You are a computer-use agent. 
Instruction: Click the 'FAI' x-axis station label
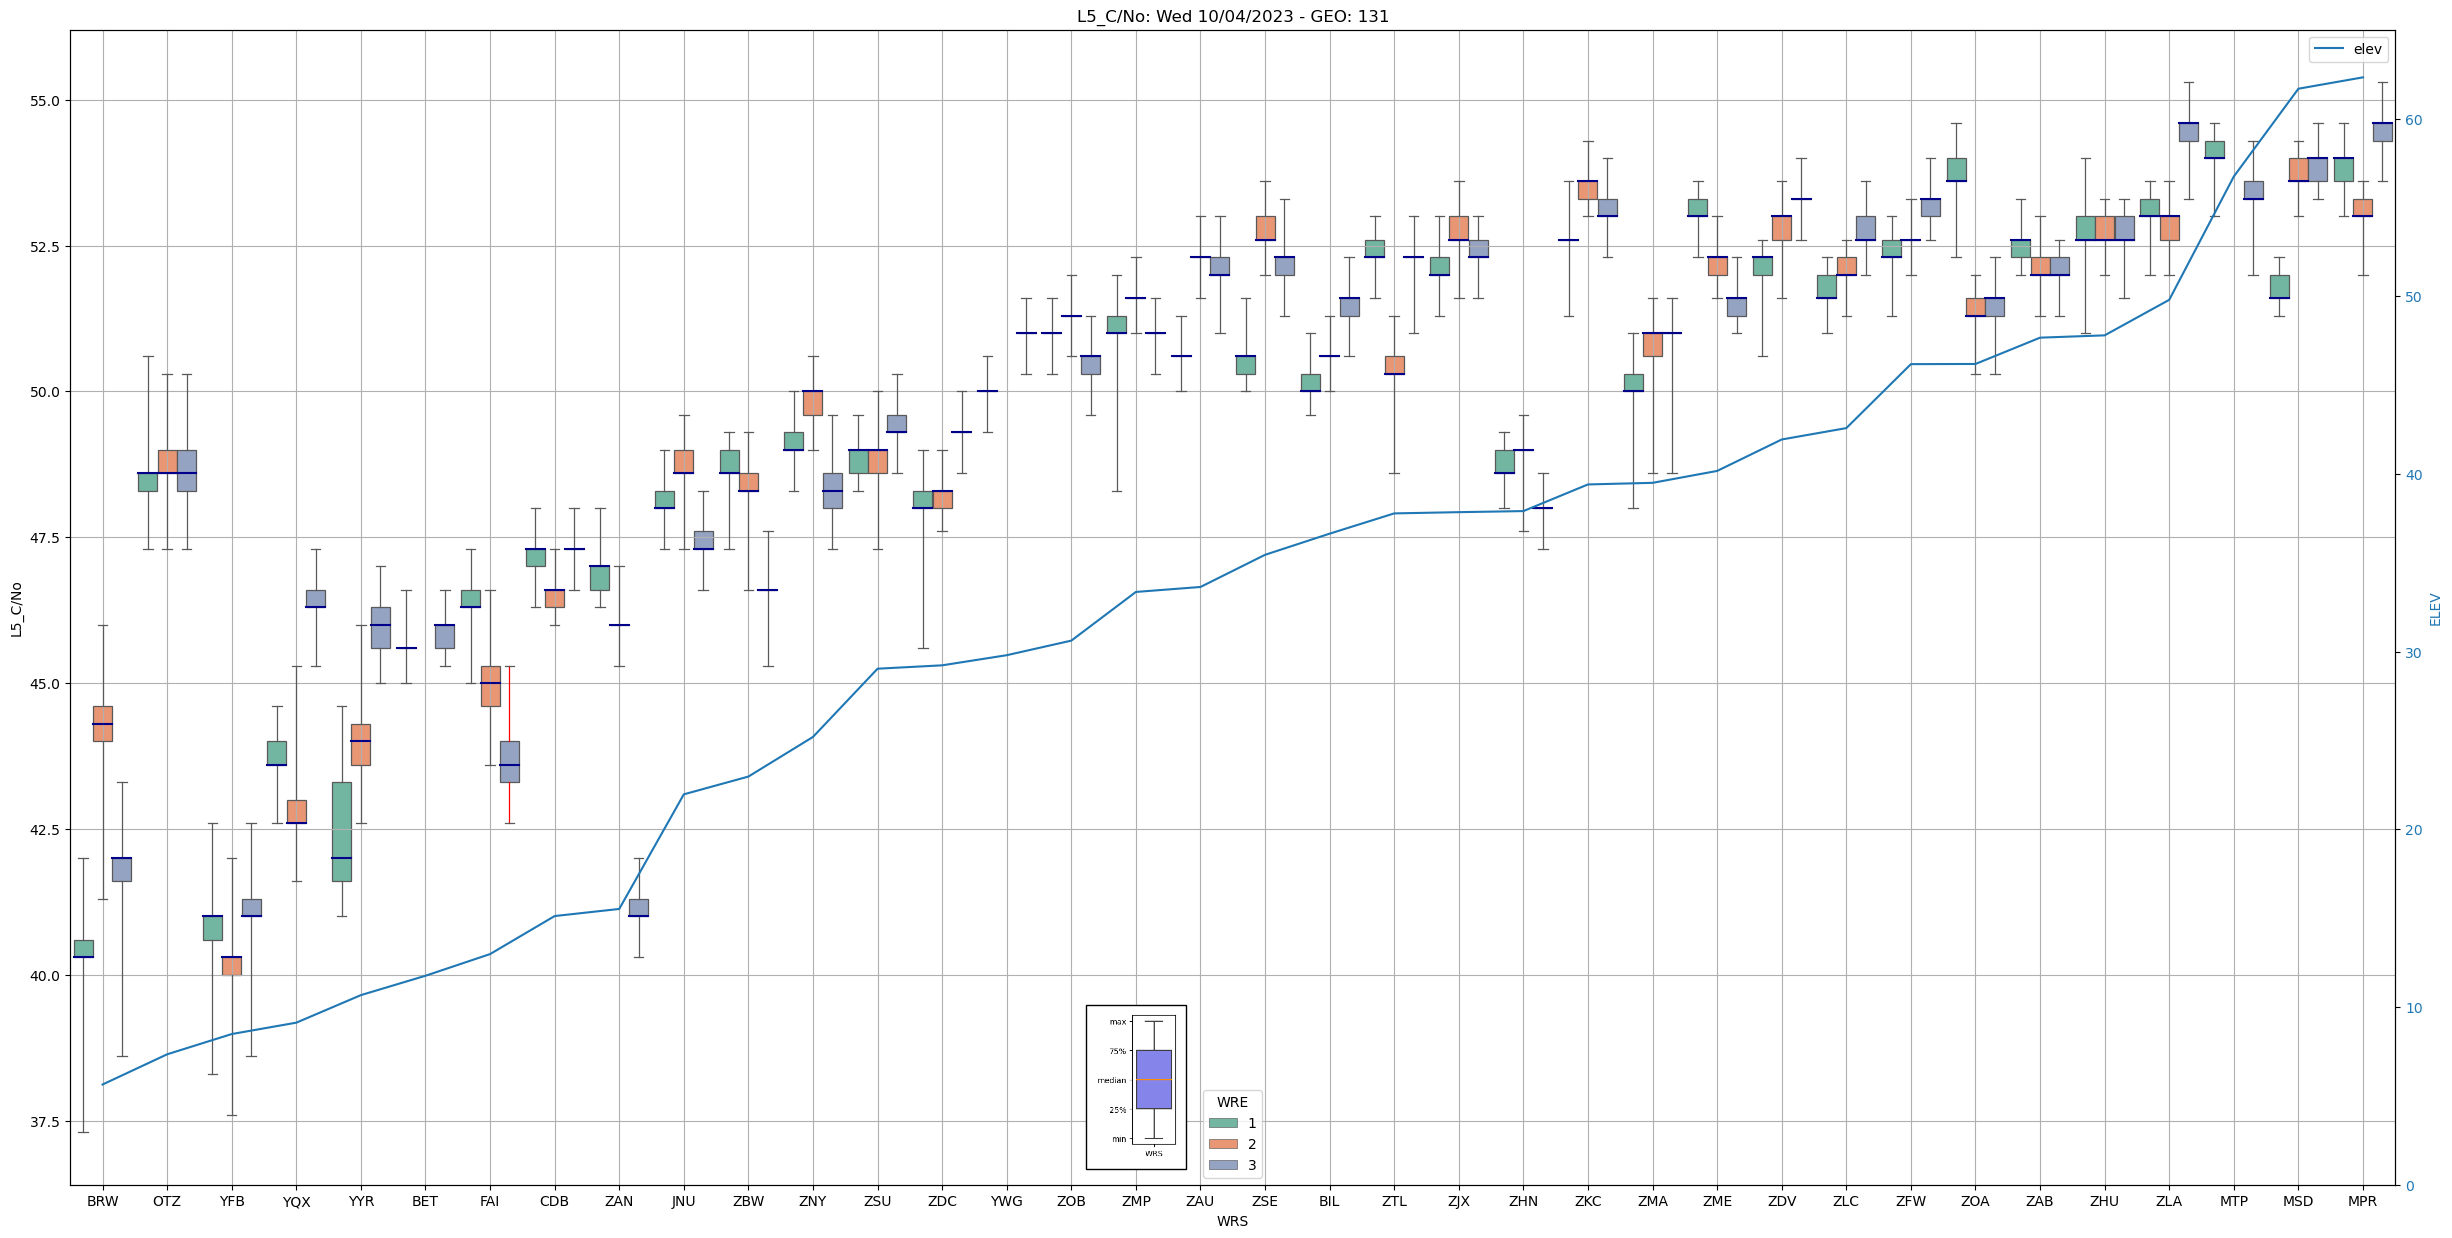[x=490, y=1201]
